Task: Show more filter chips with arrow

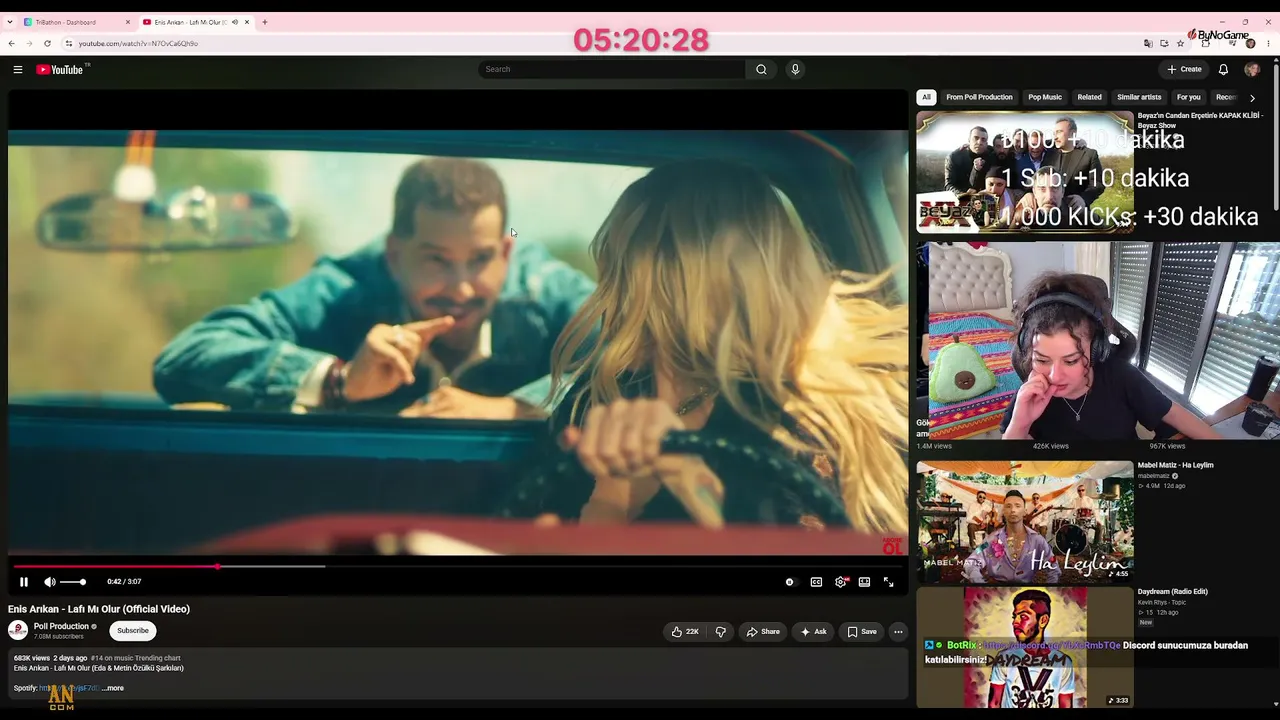Action: 1252,98
